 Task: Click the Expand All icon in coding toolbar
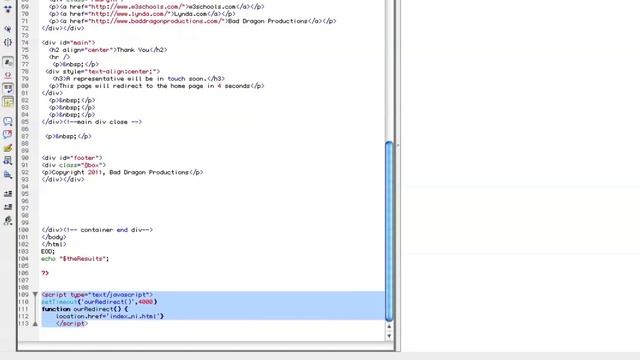point(8,9)
